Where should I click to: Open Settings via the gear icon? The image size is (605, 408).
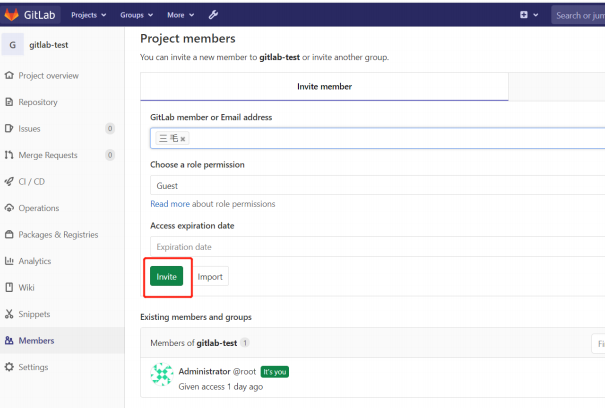tap(9, 367)
